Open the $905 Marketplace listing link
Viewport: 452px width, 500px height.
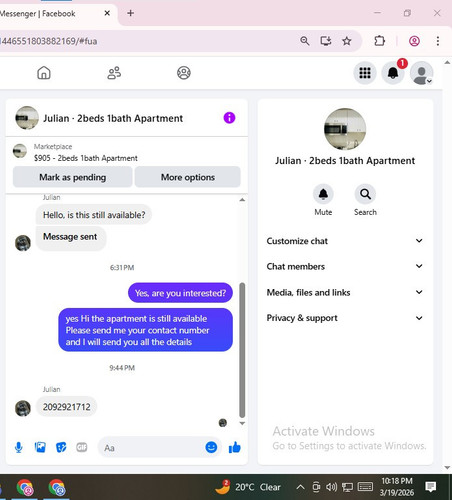click(86, 158)
